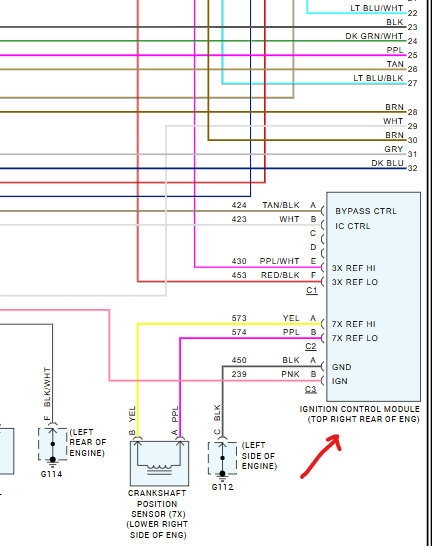Click the LT BLU/BLK label at pin 27
Image resolution: width=433 pixels, height=546 pixels.
[x=378, y=78]
